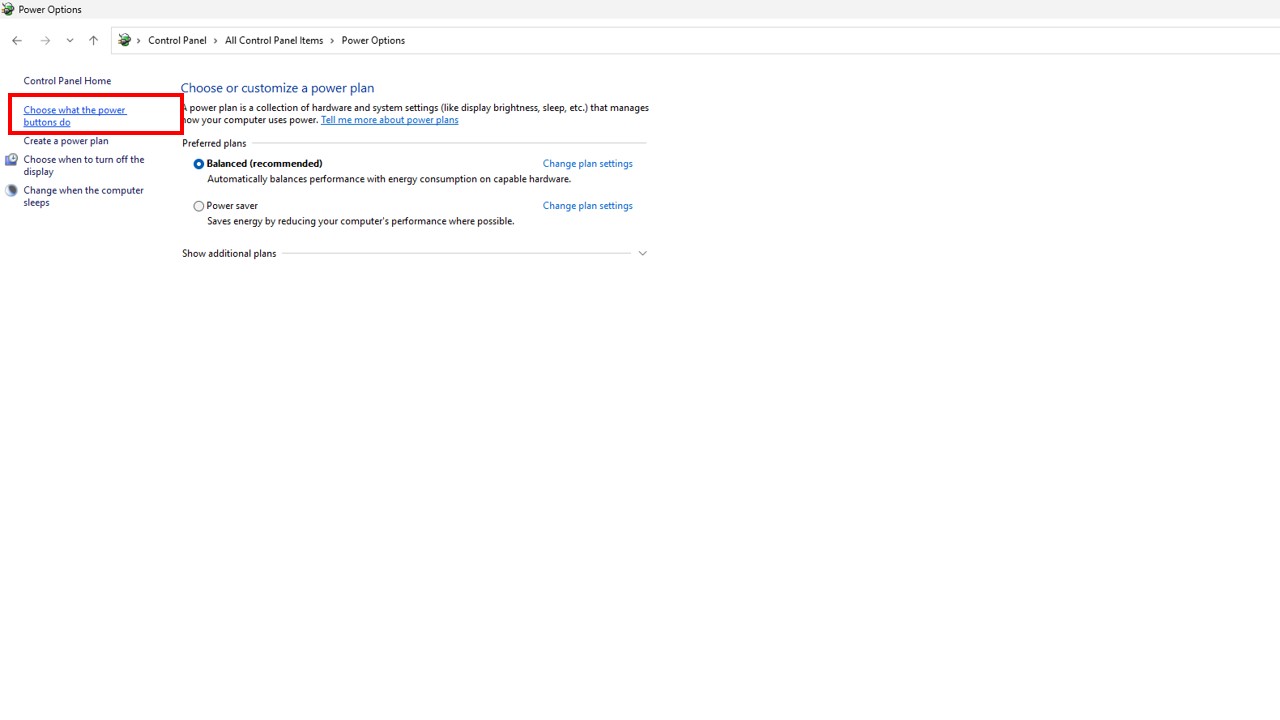Open the recent locations dropdown arrow

[x=70, y=41]
